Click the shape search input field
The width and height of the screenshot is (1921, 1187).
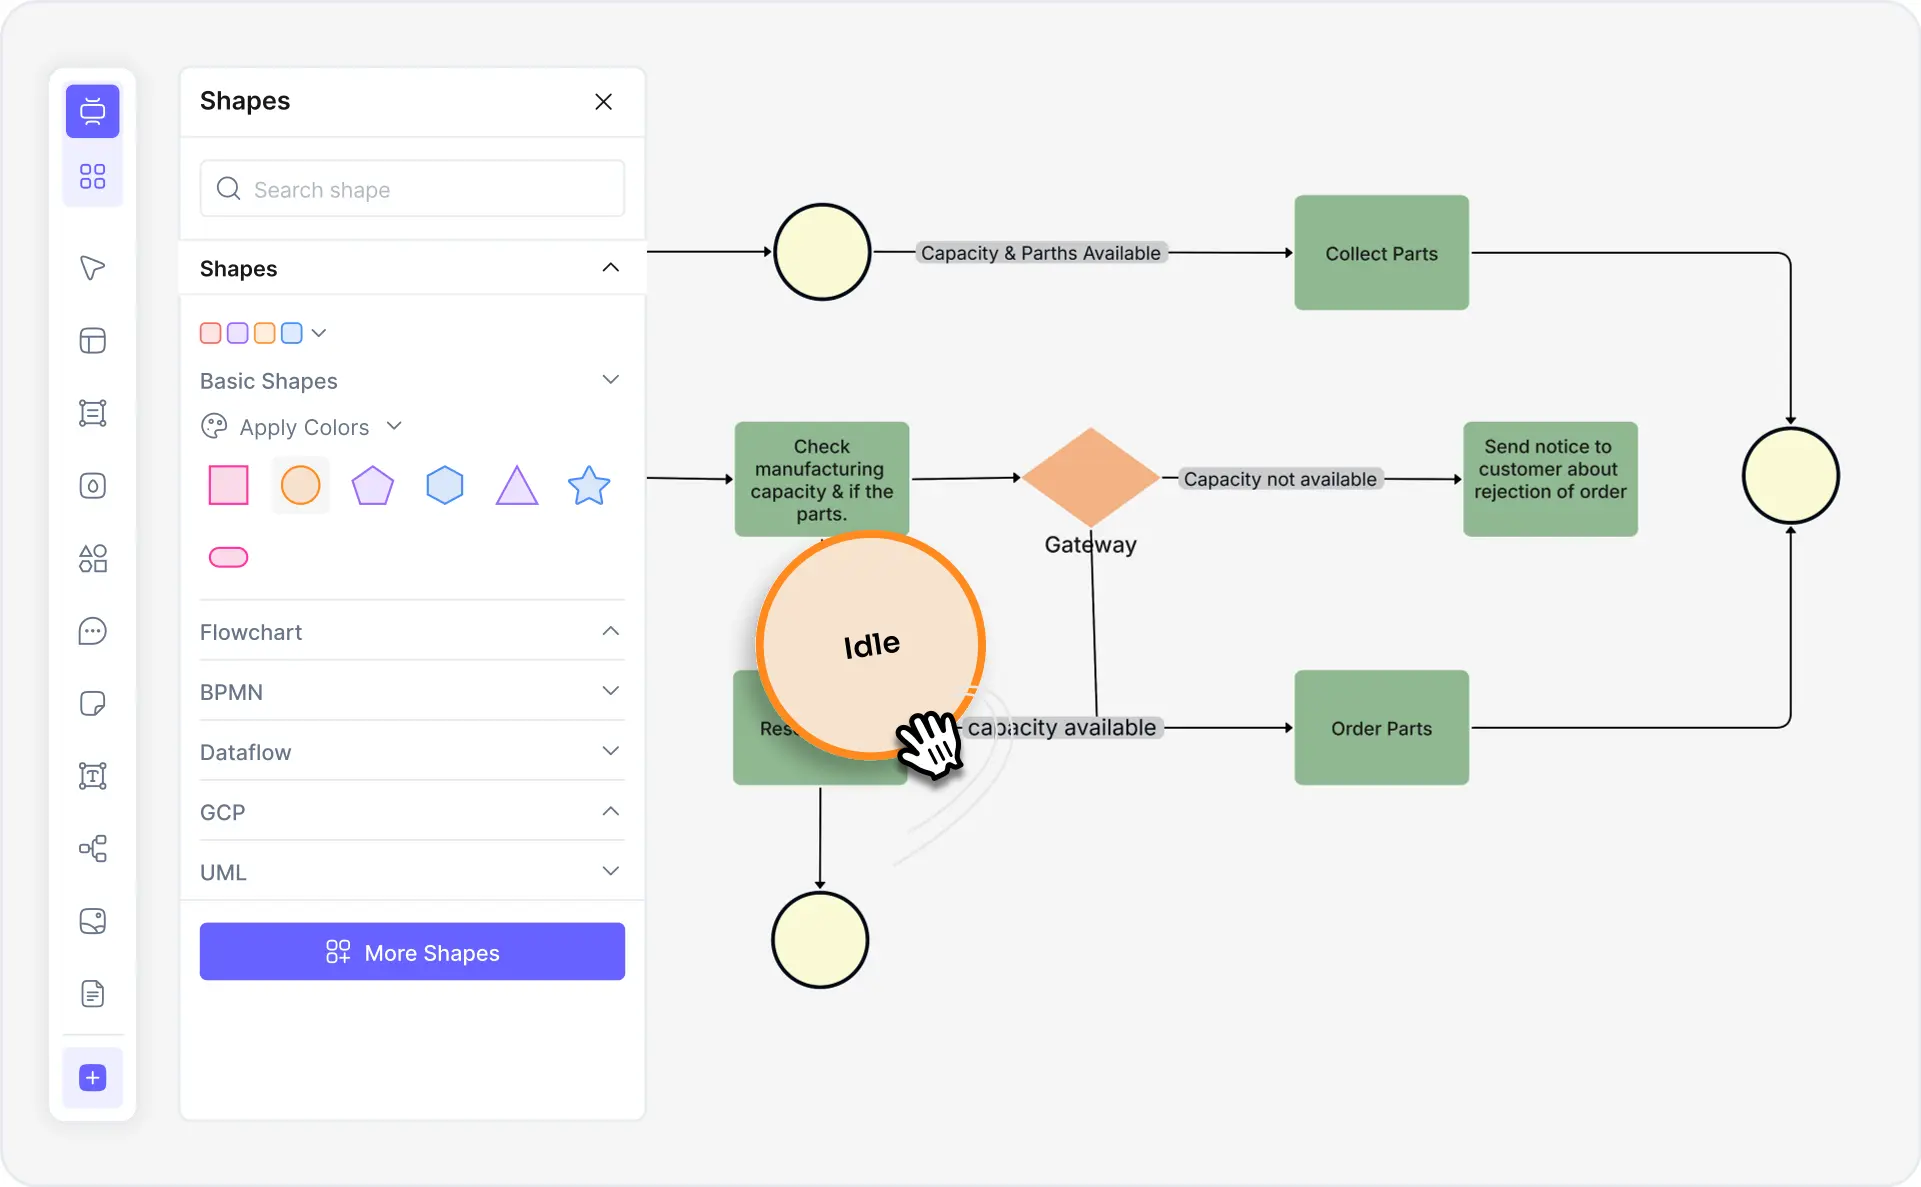(412, 189)
